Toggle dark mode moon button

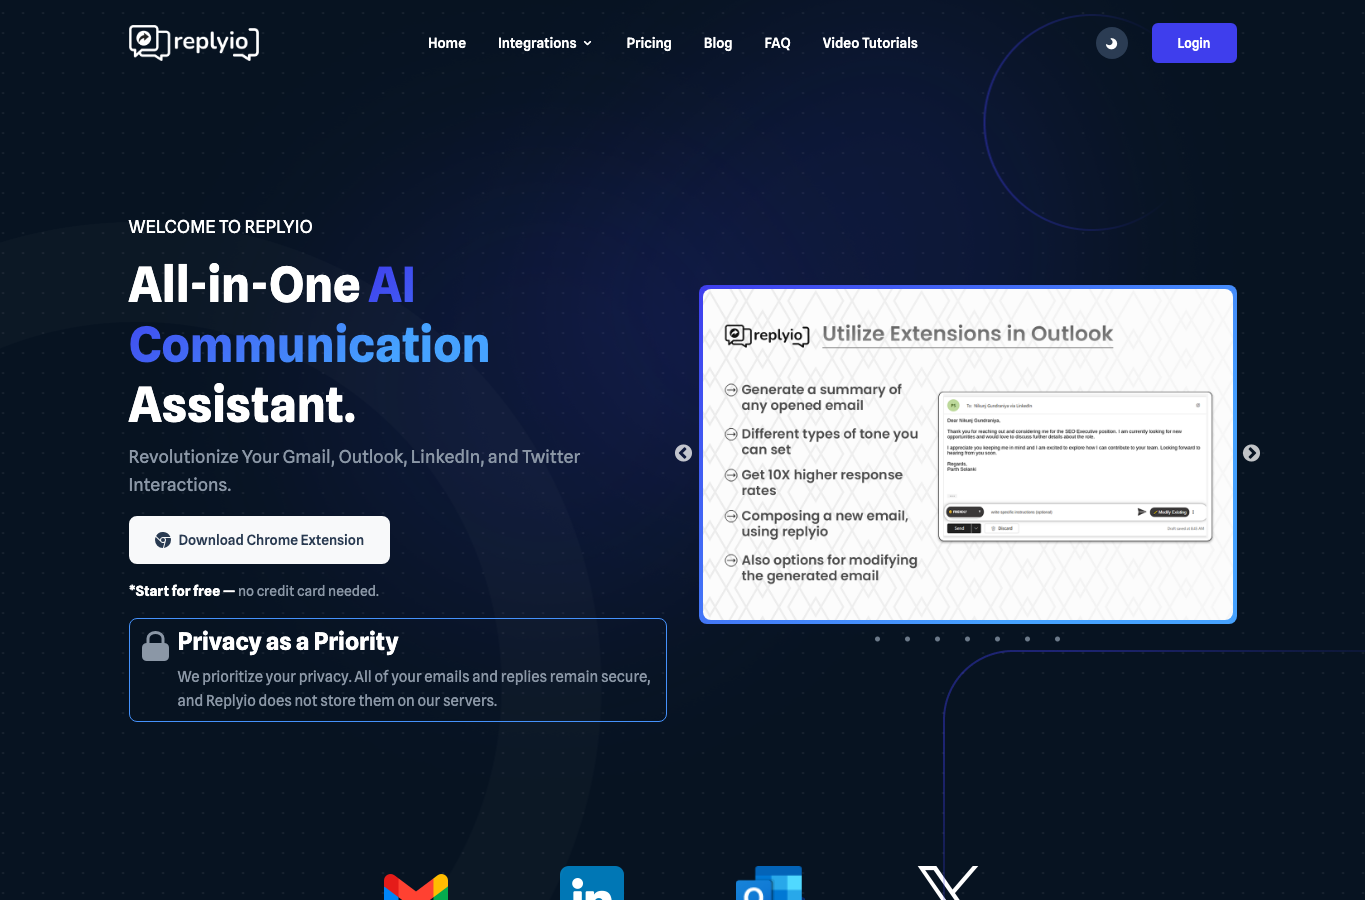tap(1111, 43)
